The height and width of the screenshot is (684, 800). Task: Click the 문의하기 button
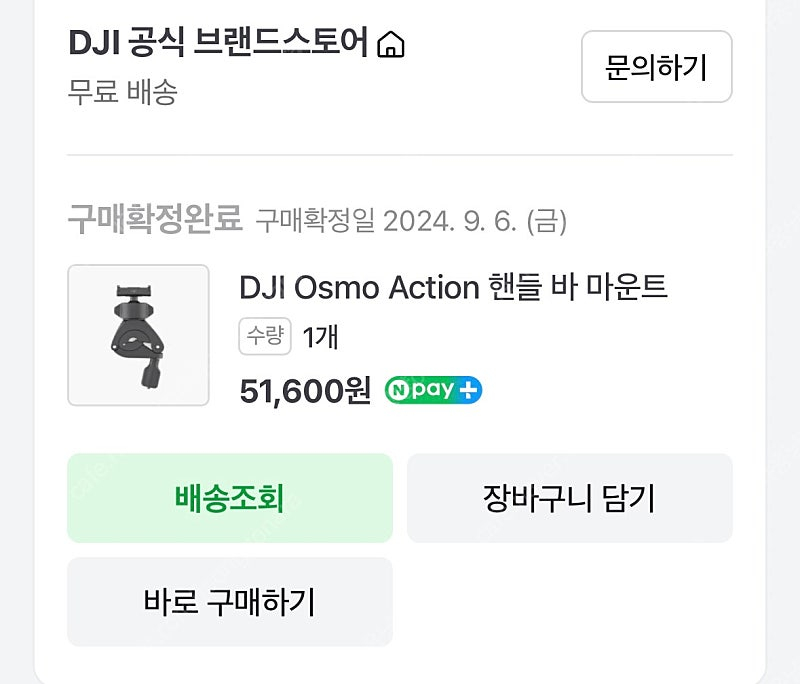655,67
